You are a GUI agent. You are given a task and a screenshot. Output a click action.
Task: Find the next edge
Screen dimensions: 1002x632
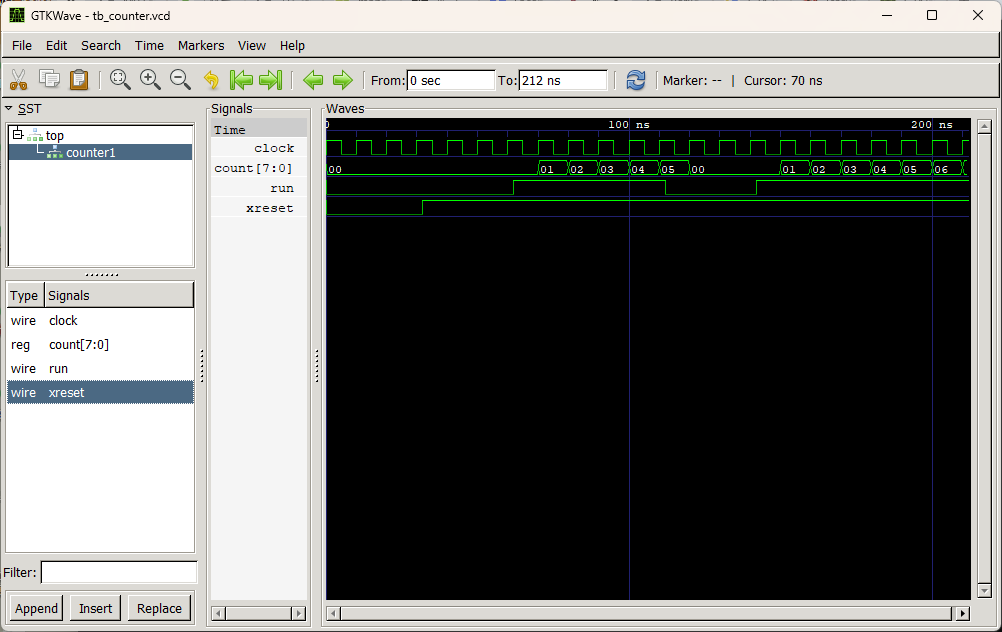(343, 80)
